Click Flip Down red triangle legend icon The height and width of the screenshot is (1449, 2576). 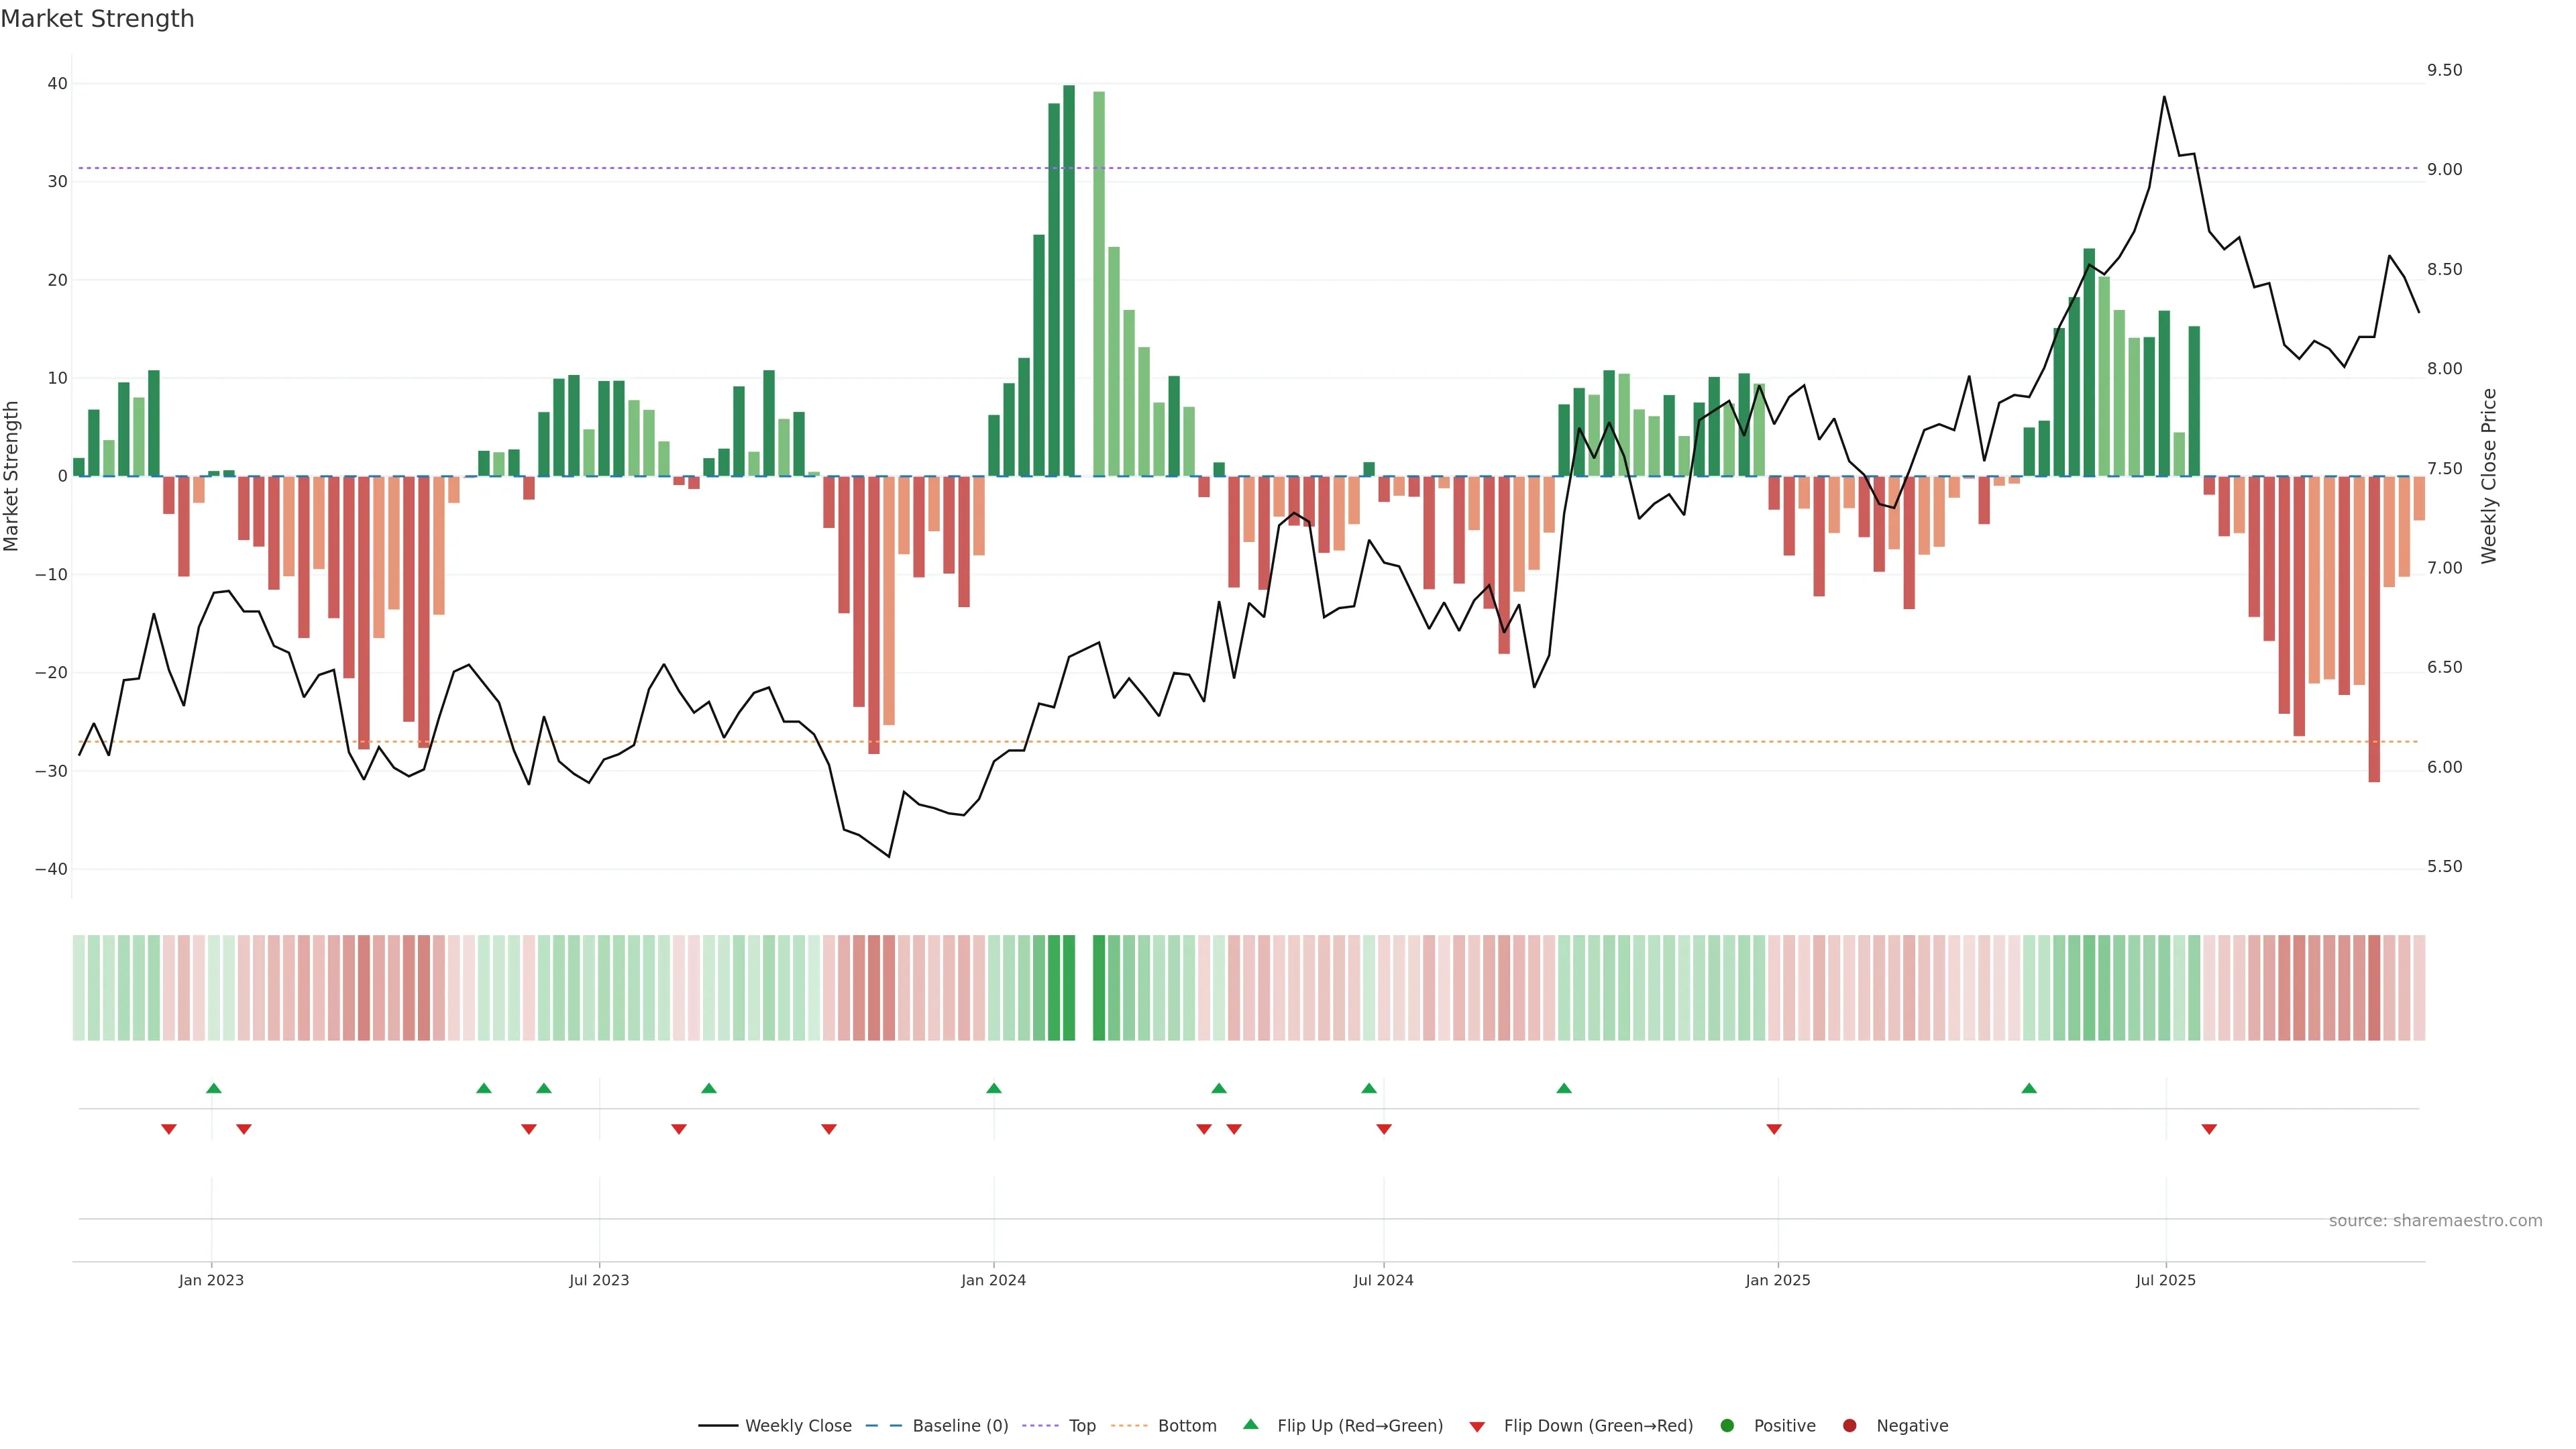point(1477,1427)
